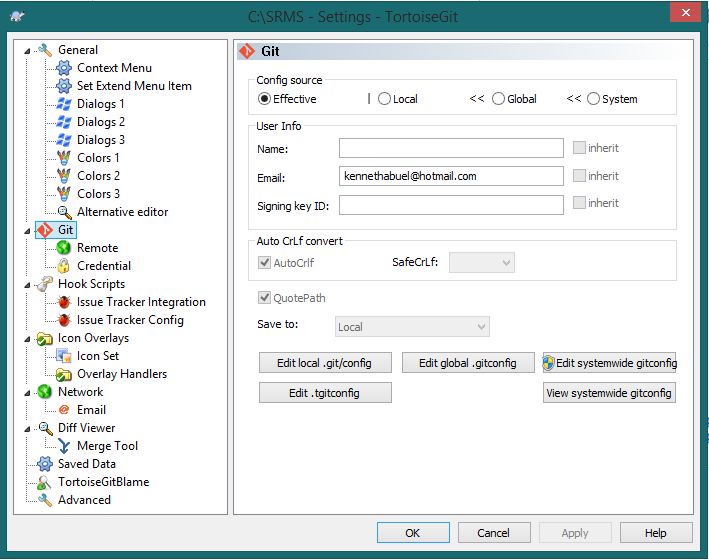Click the Dialogs 1 window icon
709x560 pixels.
click(64, 104)
